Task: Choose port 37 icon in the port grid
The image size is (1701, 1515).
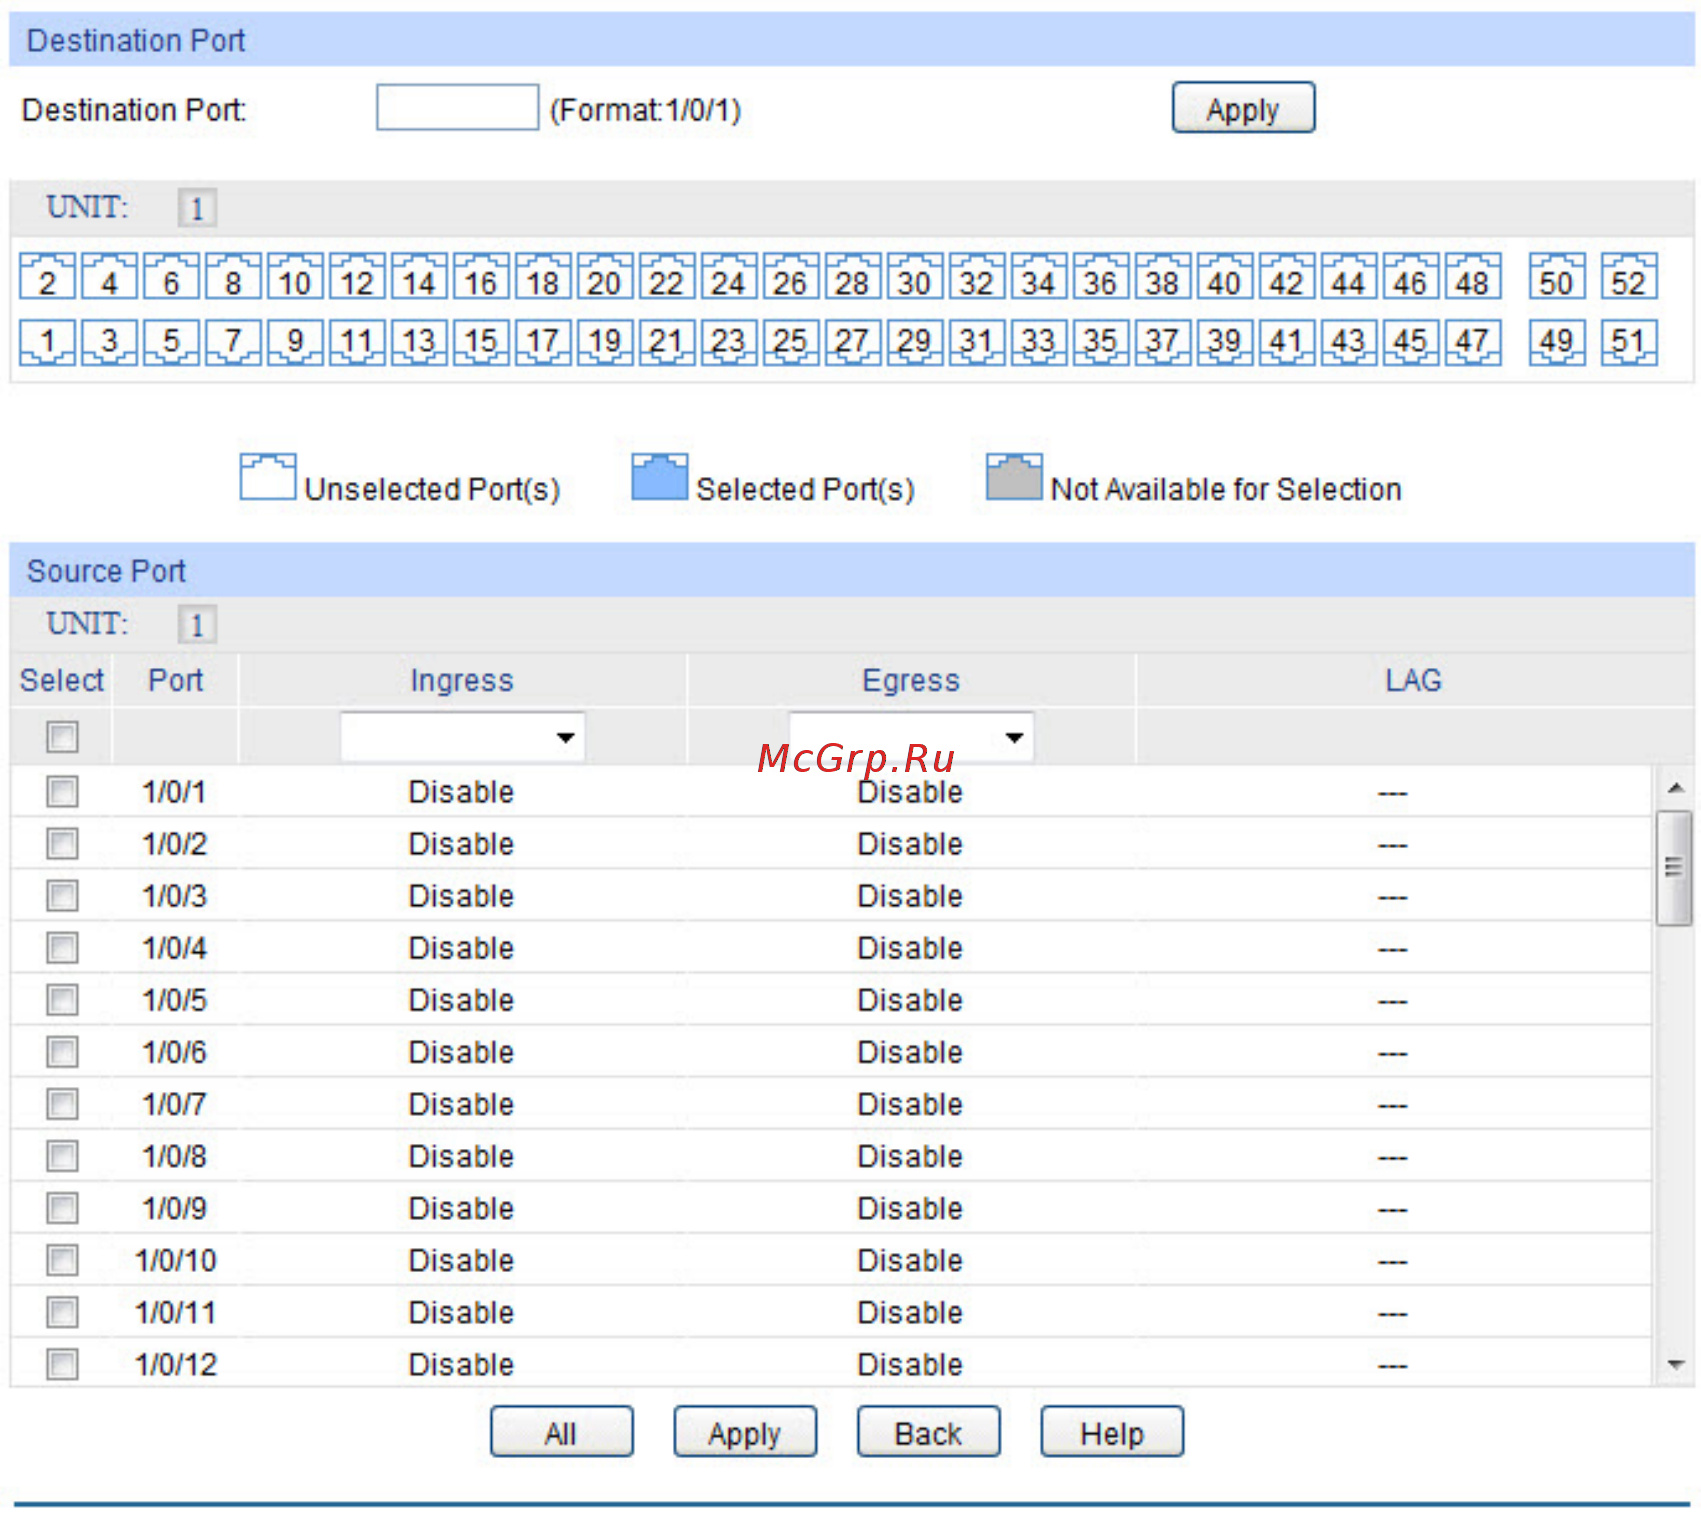Action: [x=1163, y=342]
